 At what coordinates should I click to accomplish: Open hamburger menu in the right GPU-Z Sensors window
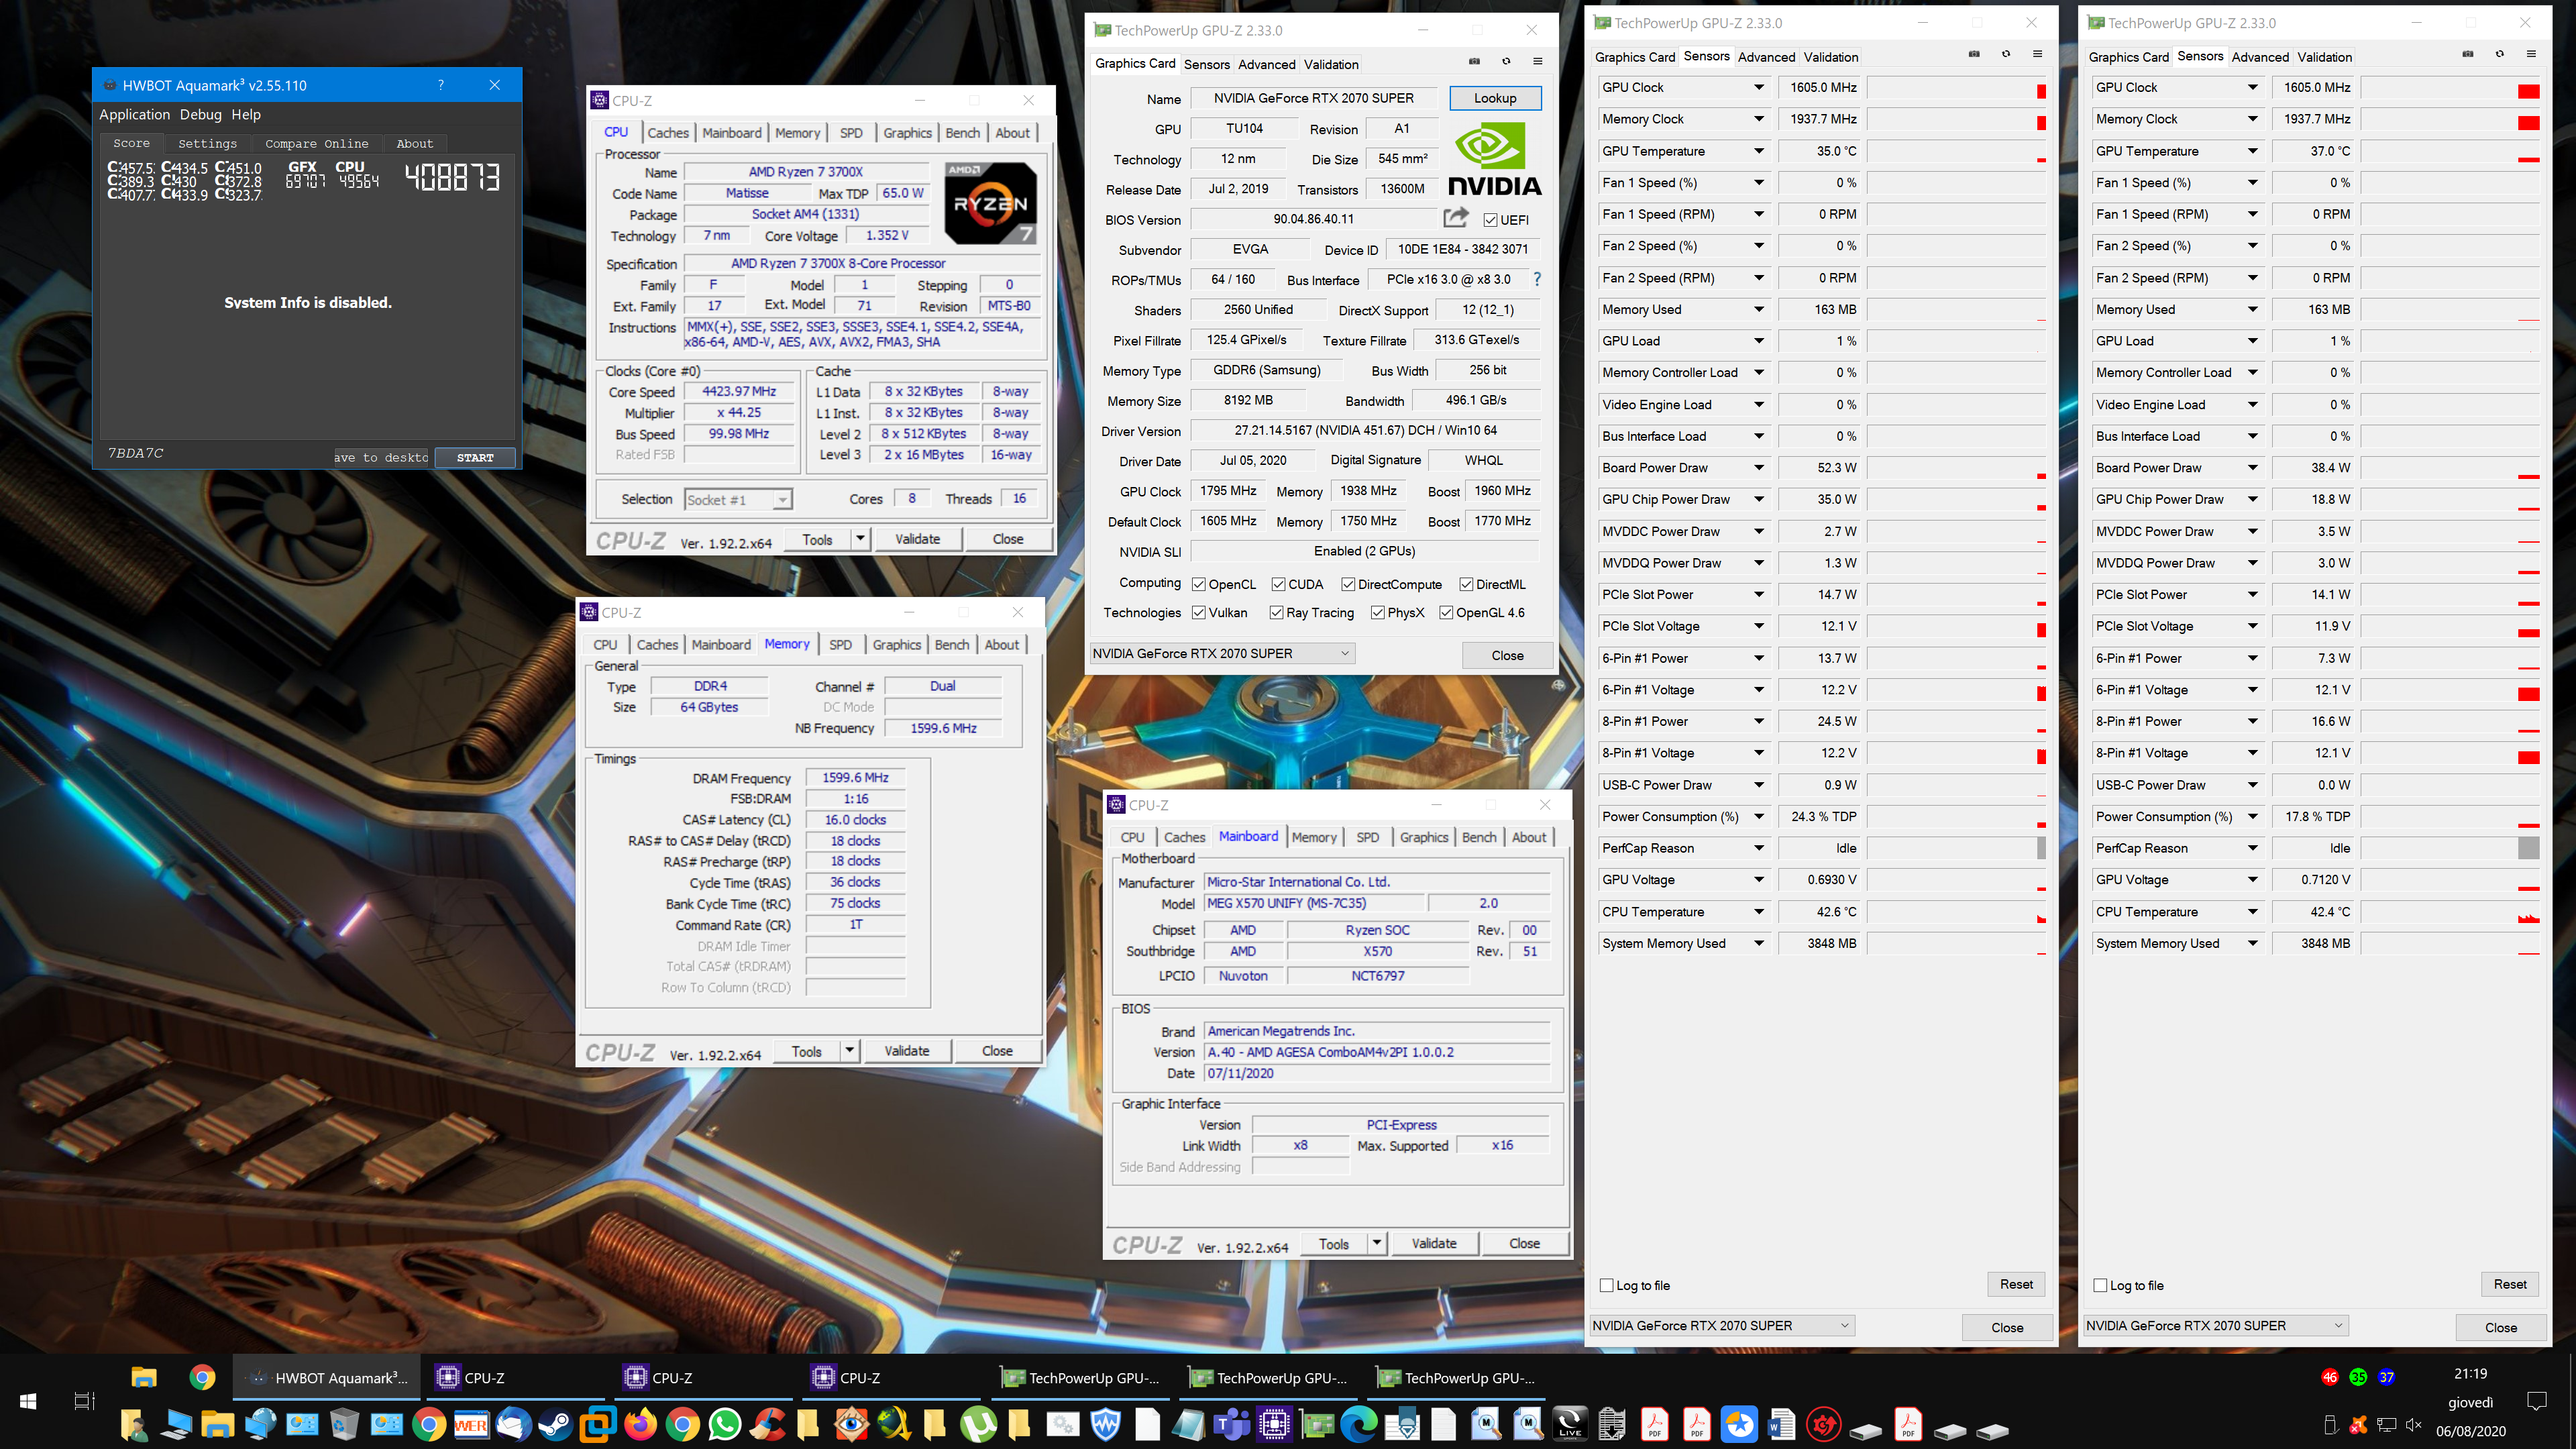click(x=2532, y=54)
